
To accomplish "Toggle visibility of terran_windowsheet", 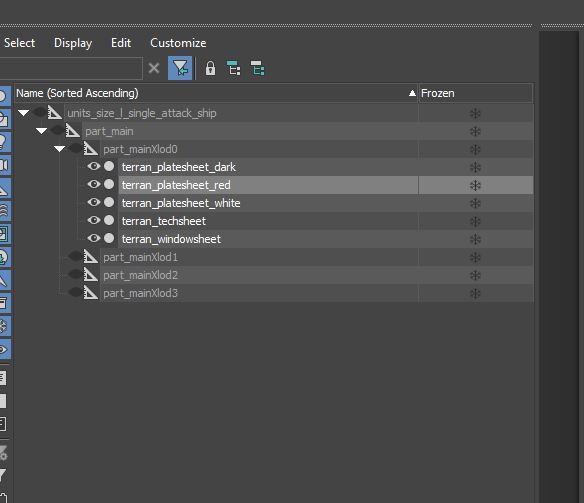I will [94, 238].
